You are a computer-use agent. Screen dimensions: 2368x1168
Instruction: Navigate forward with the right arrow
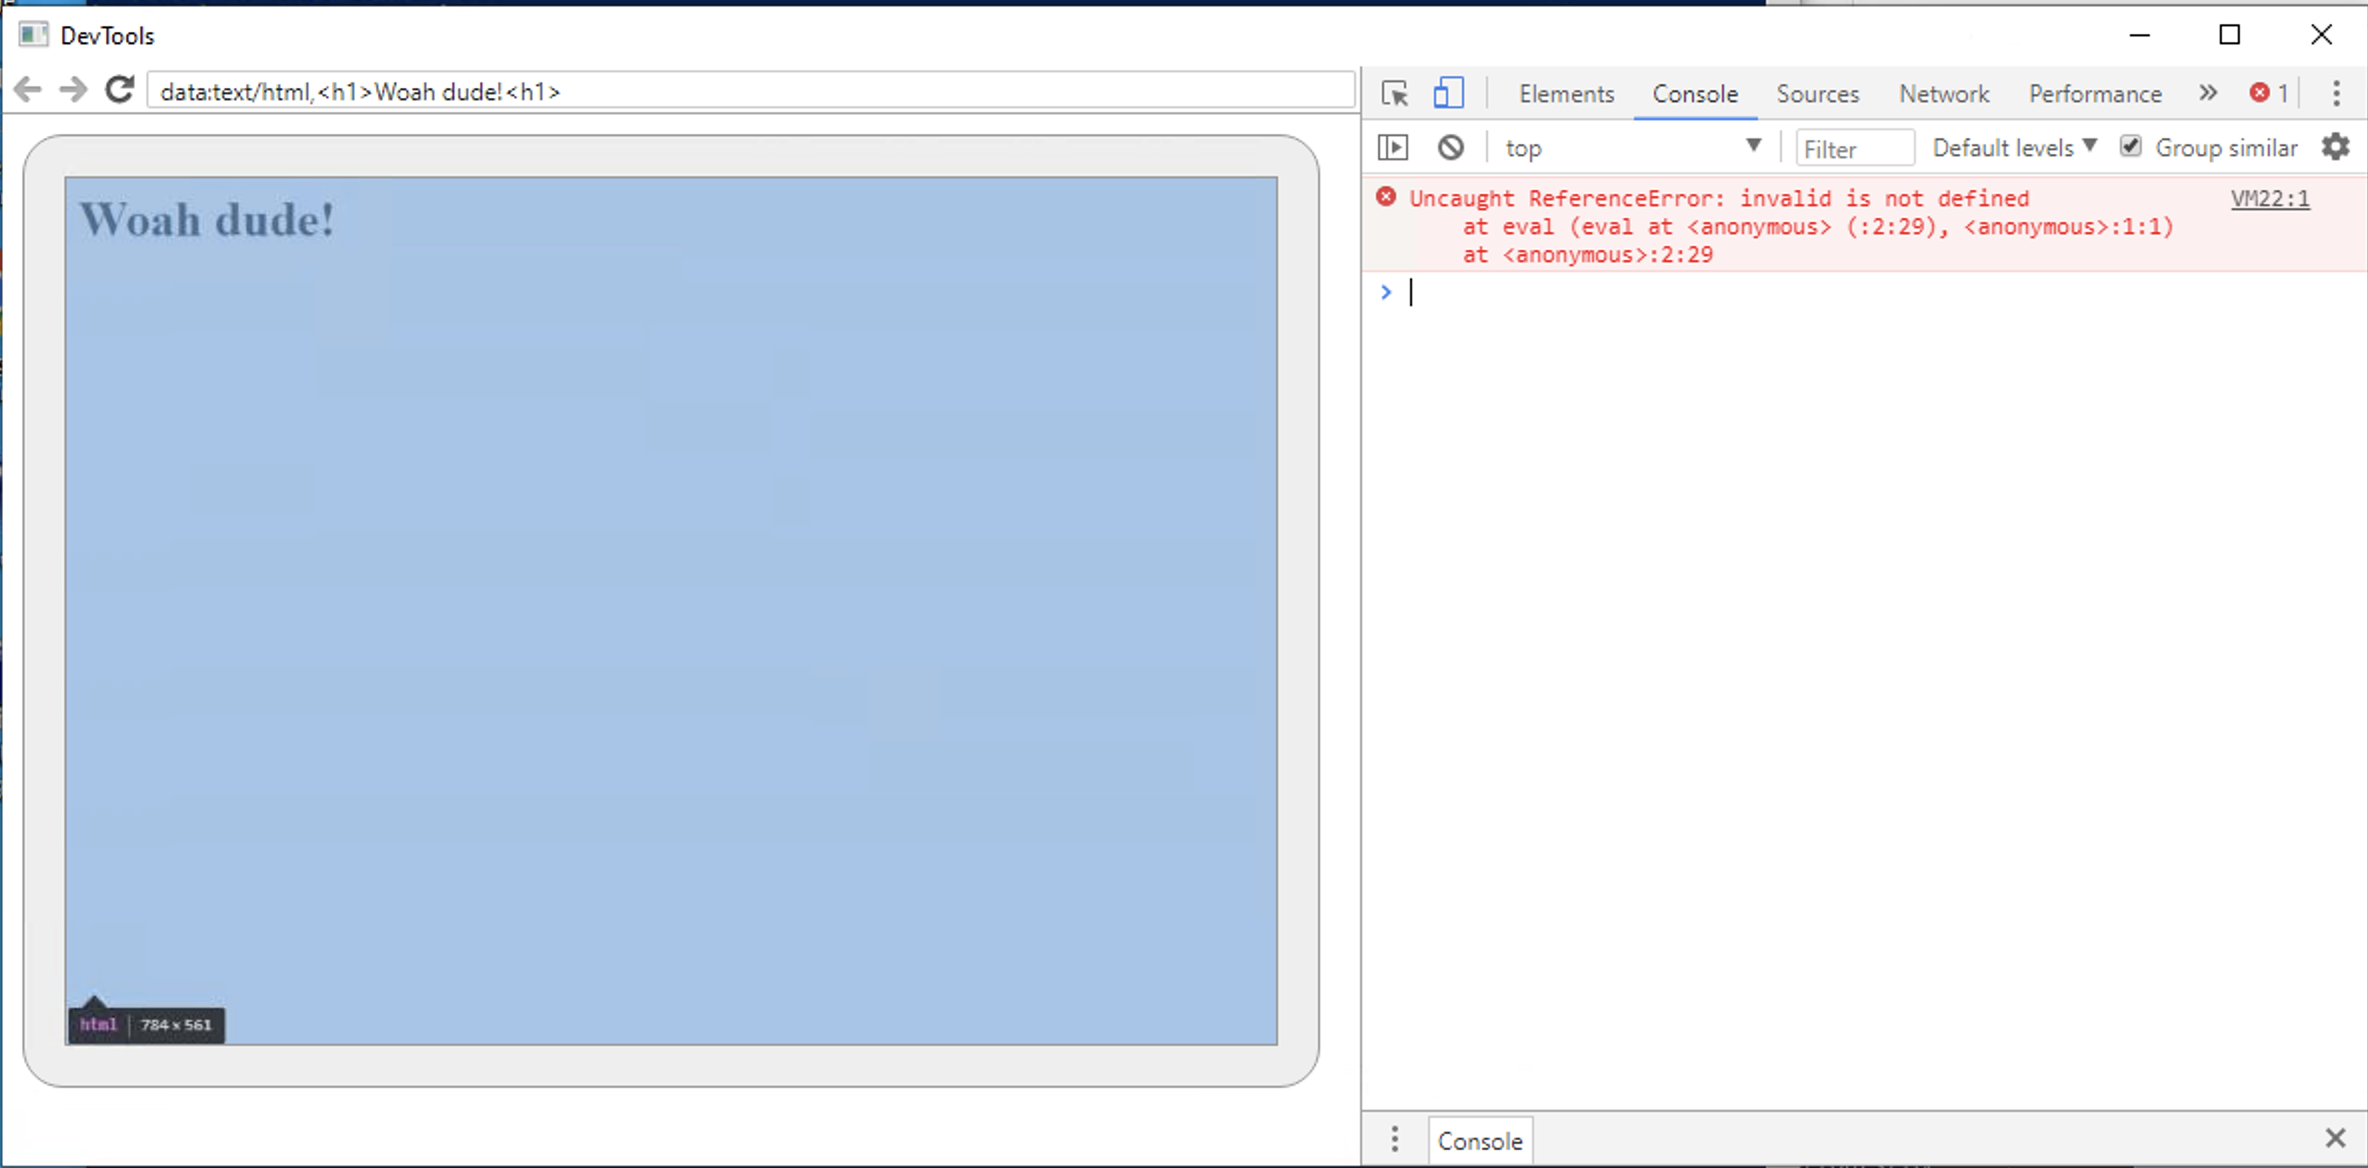click(73, 90)
